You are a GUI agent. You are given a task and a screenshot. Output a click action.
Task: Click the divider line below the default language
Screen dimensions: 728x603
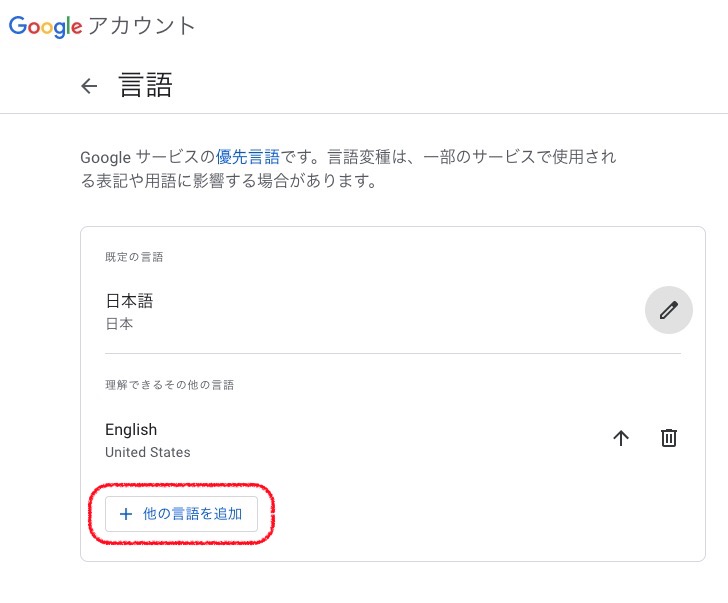coord(392,353)
